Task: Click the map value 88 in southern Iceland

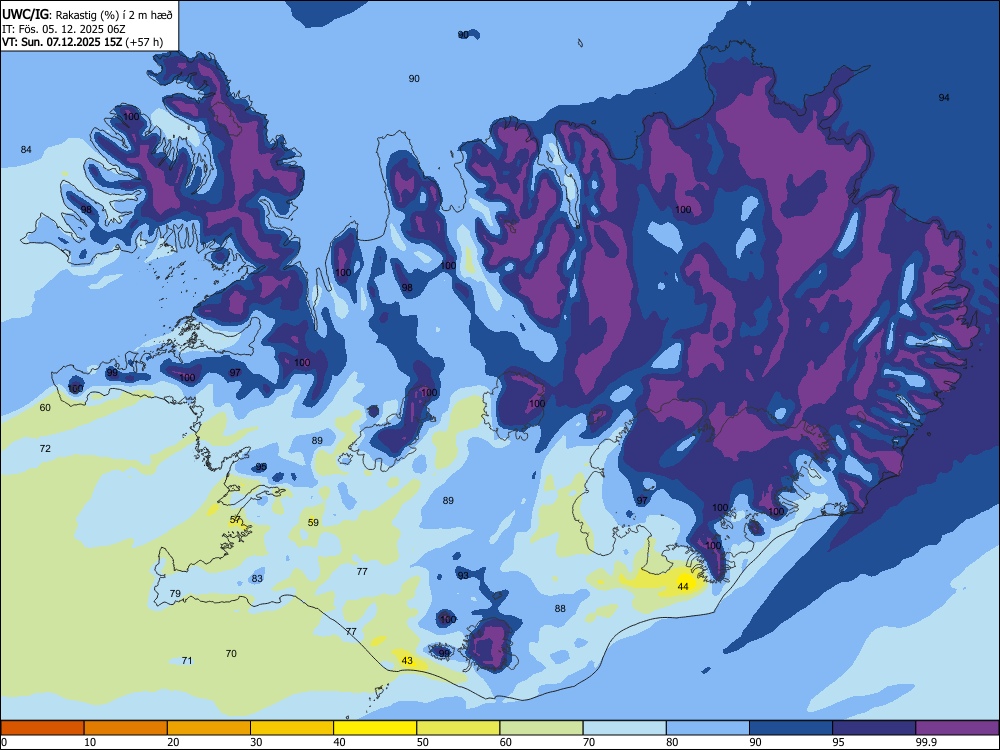Action: [x=560, y=608]
